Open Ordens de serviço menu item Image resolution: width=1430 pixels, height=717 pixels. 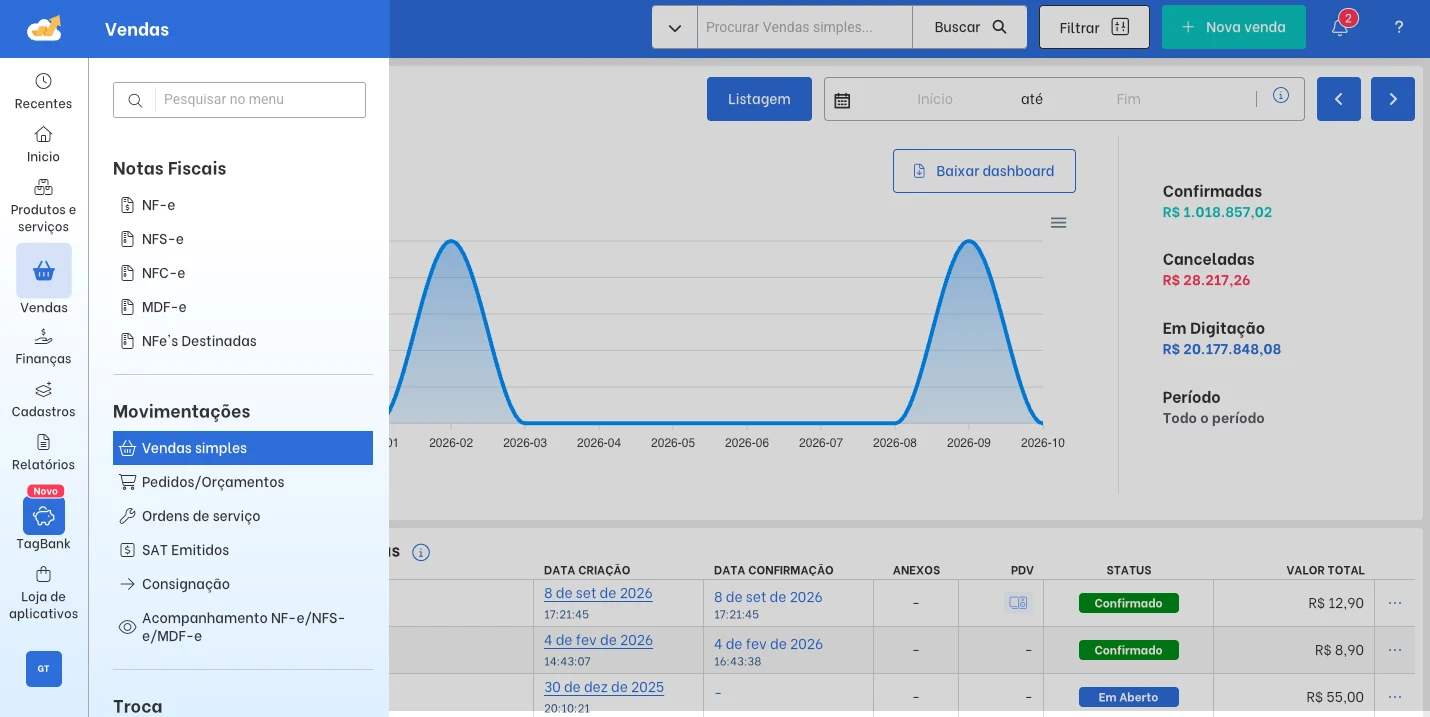[x=243, y=516]
